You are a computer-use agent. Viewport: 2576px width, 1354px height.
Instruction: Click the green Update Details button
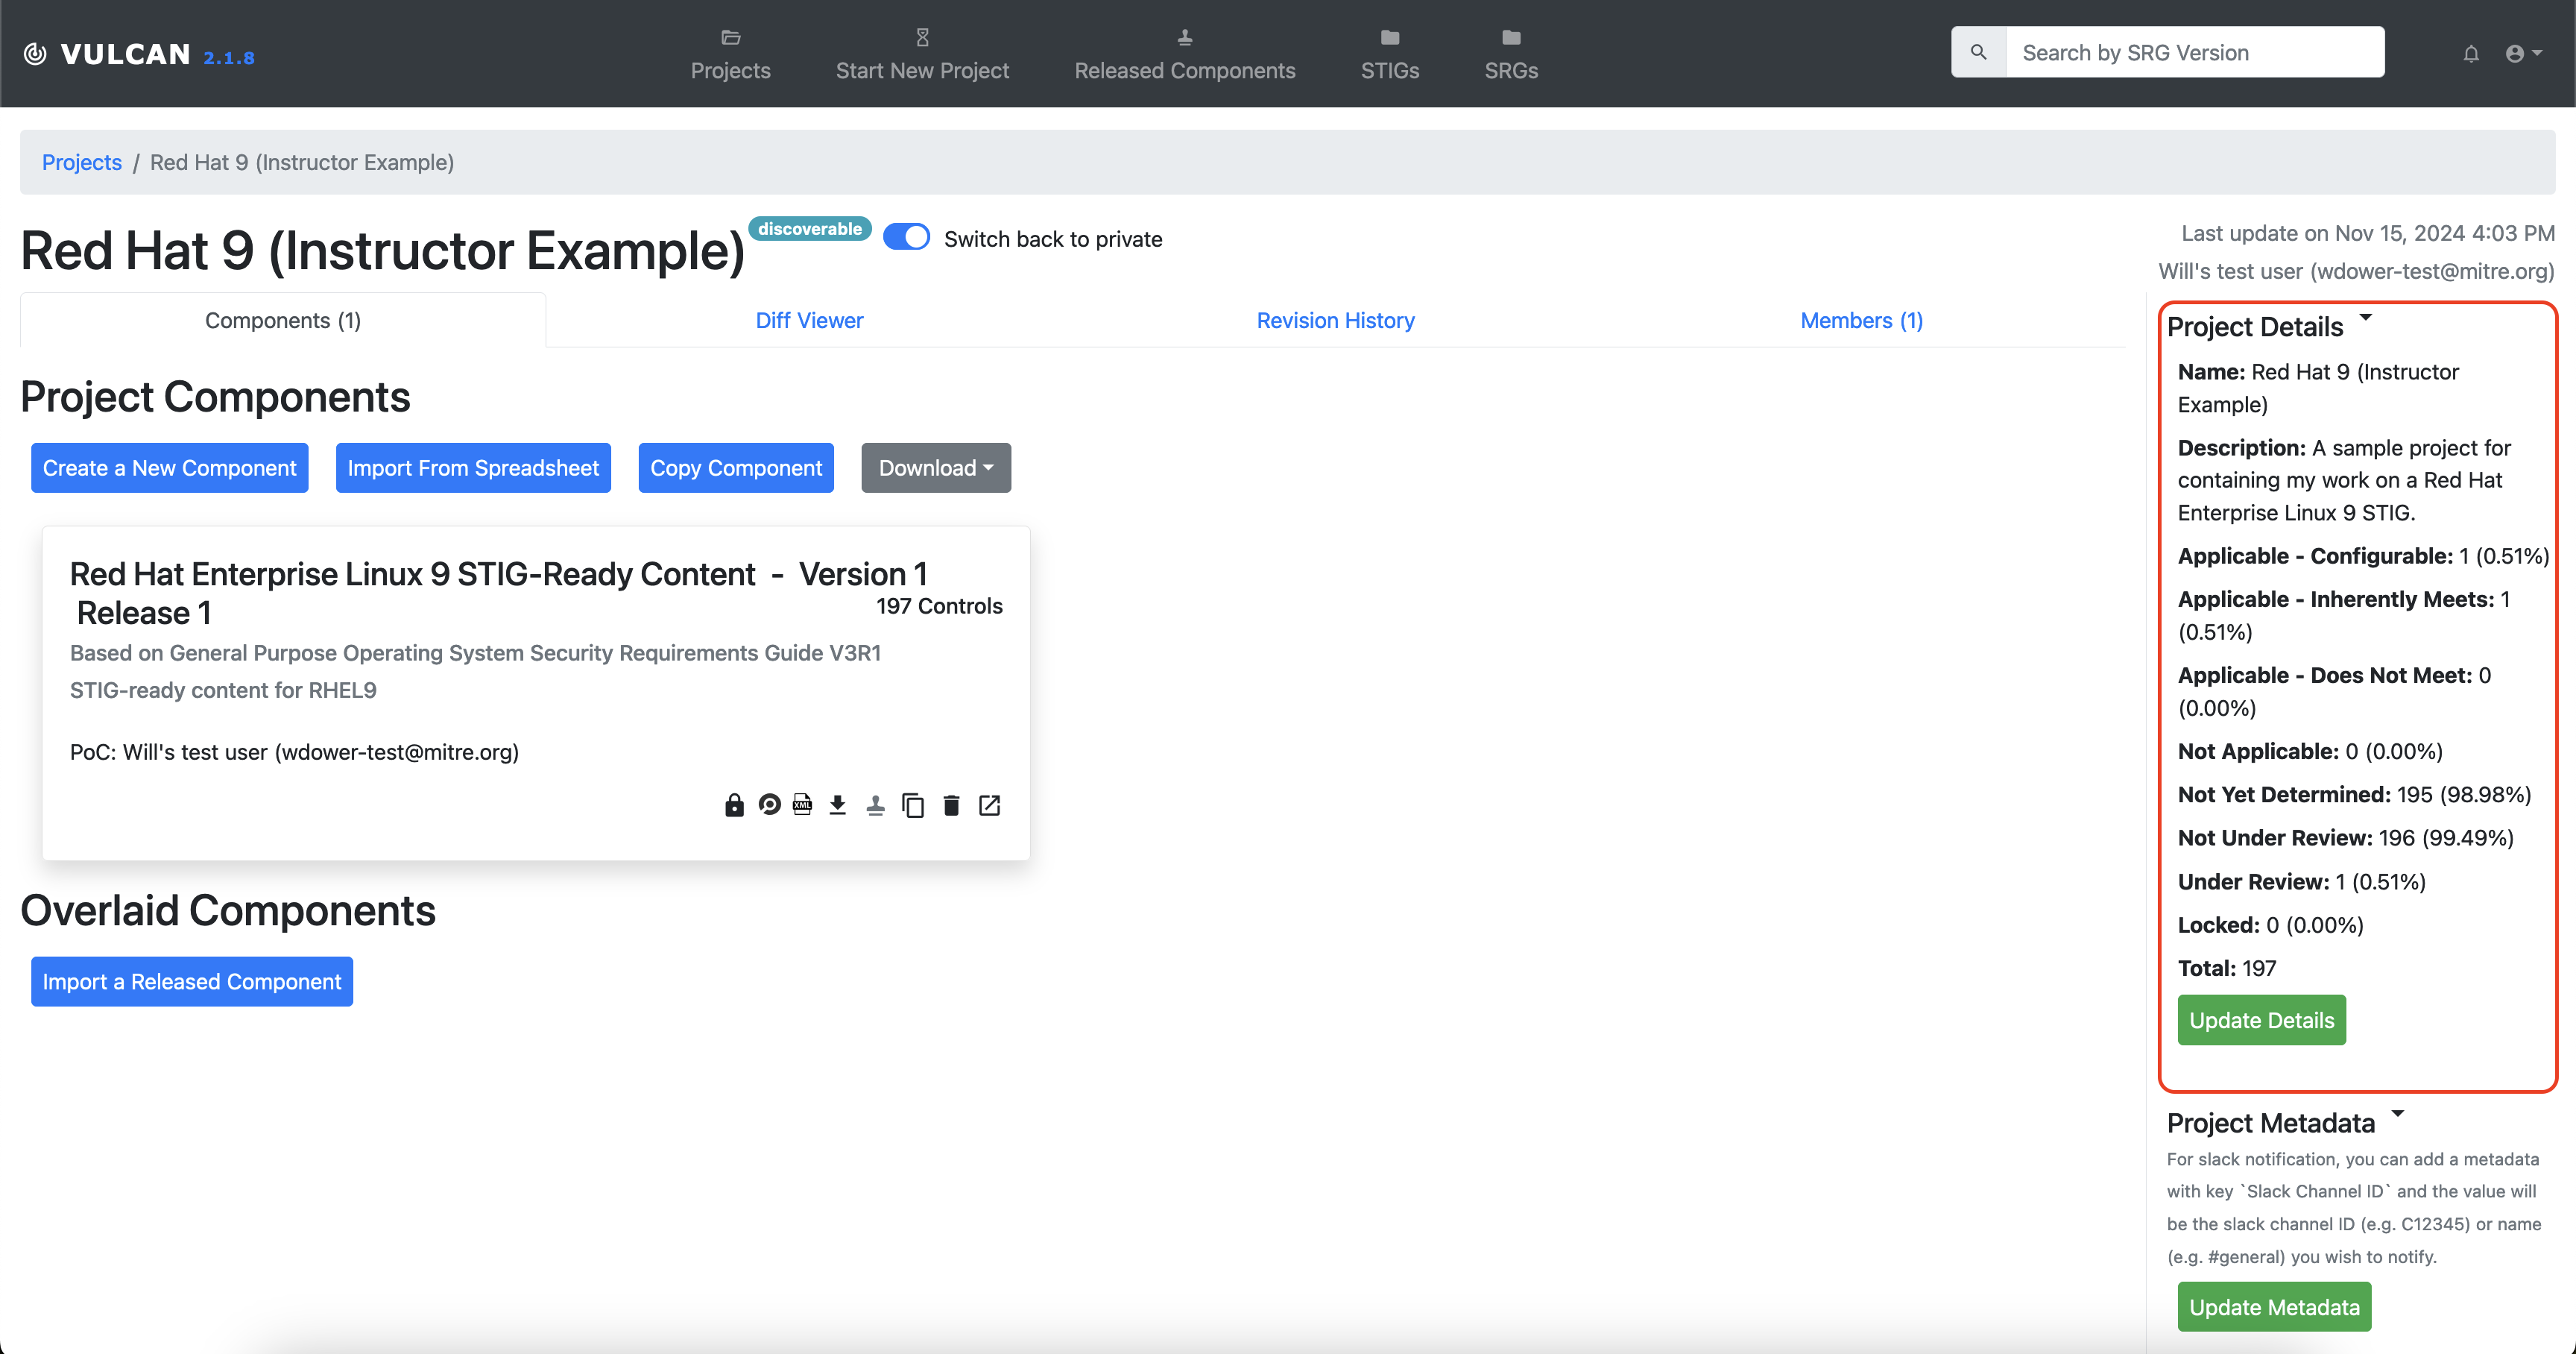(2261, 1020)
